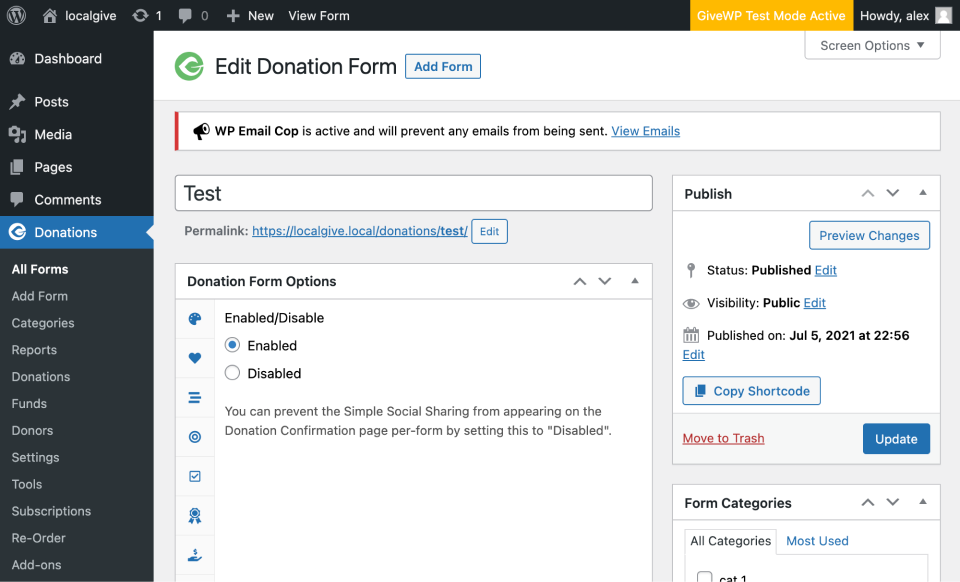The width and height of the screenshot is (960, 582).
Task: Select the Enabled radio button
Action: [x=232, y=345]
